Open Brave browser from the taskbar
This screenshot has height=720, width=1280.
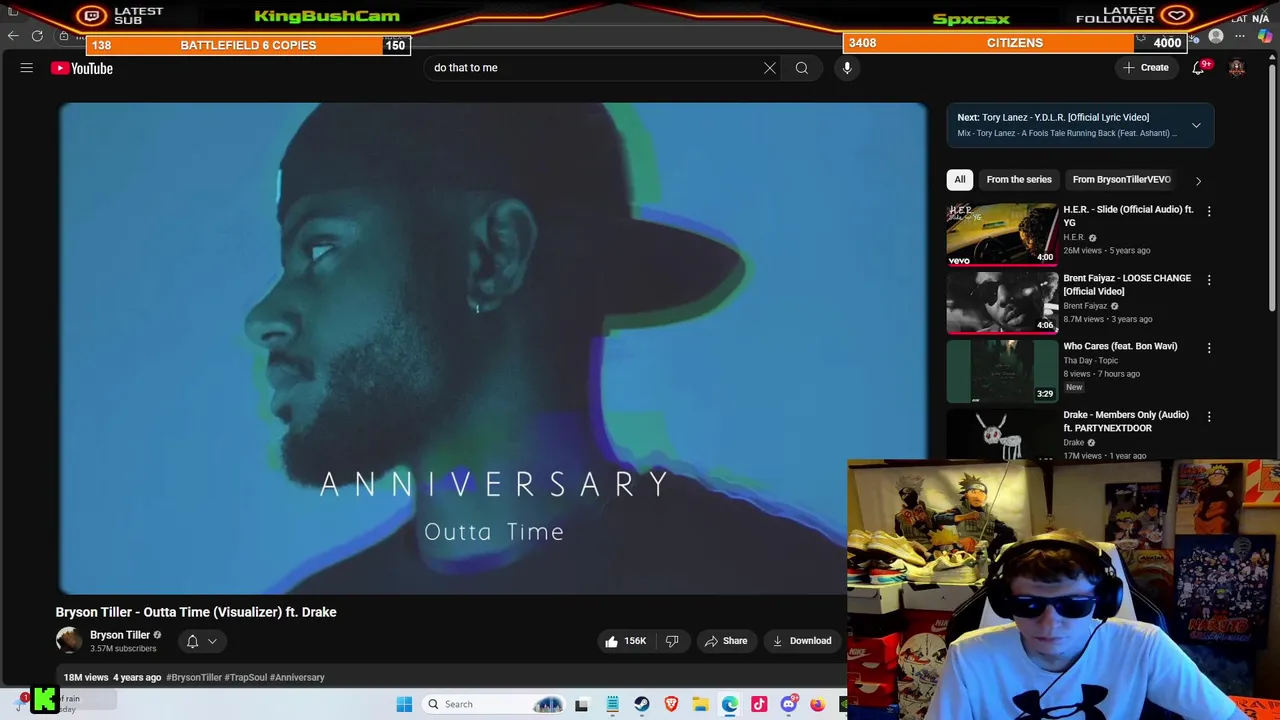coord(671,704)
